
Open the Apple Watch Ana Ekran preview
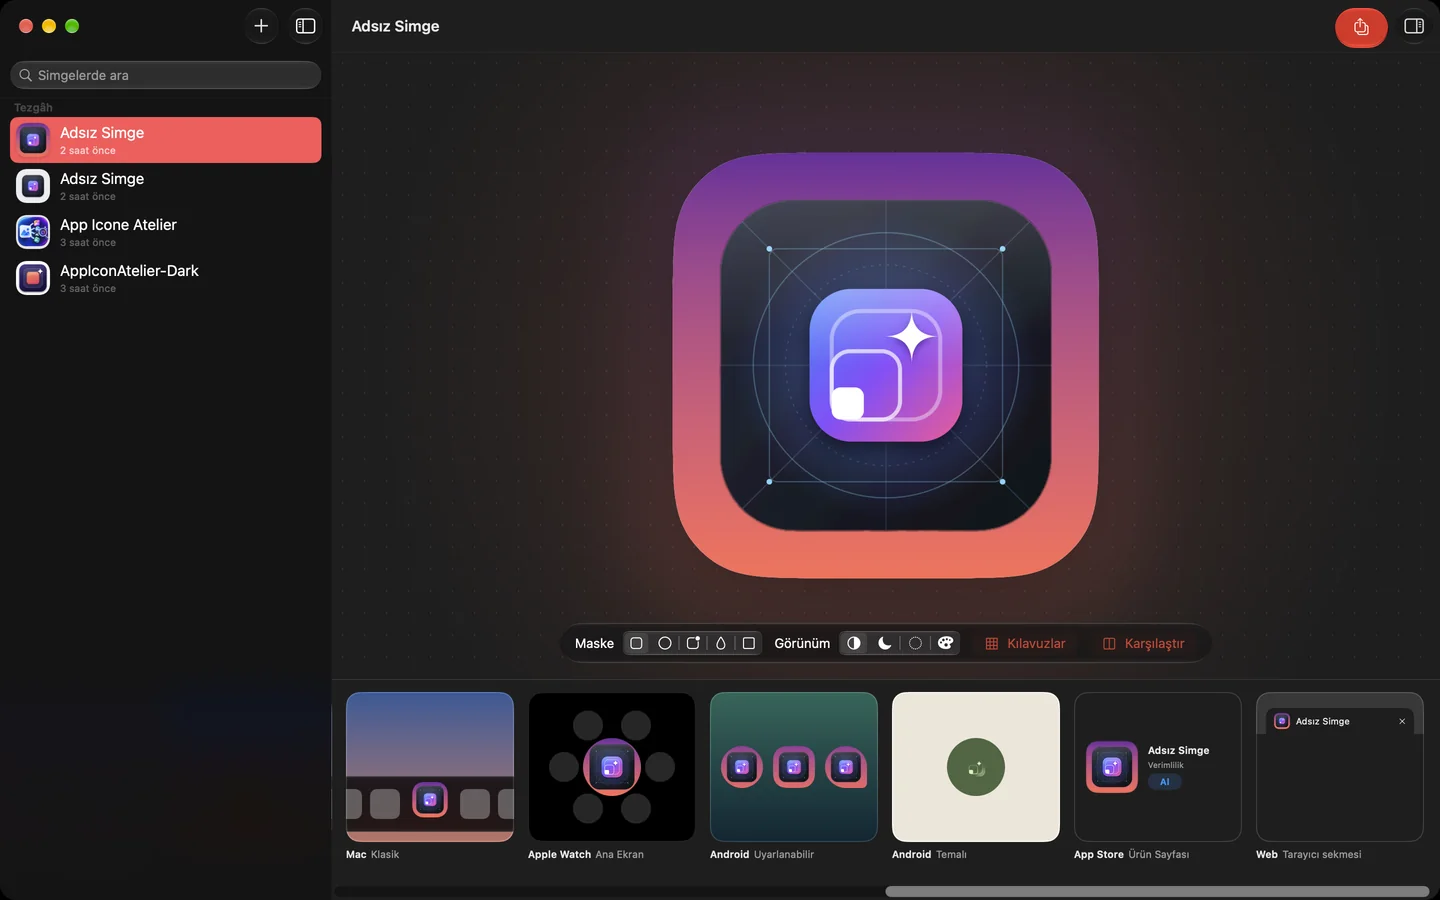(612, 767)
